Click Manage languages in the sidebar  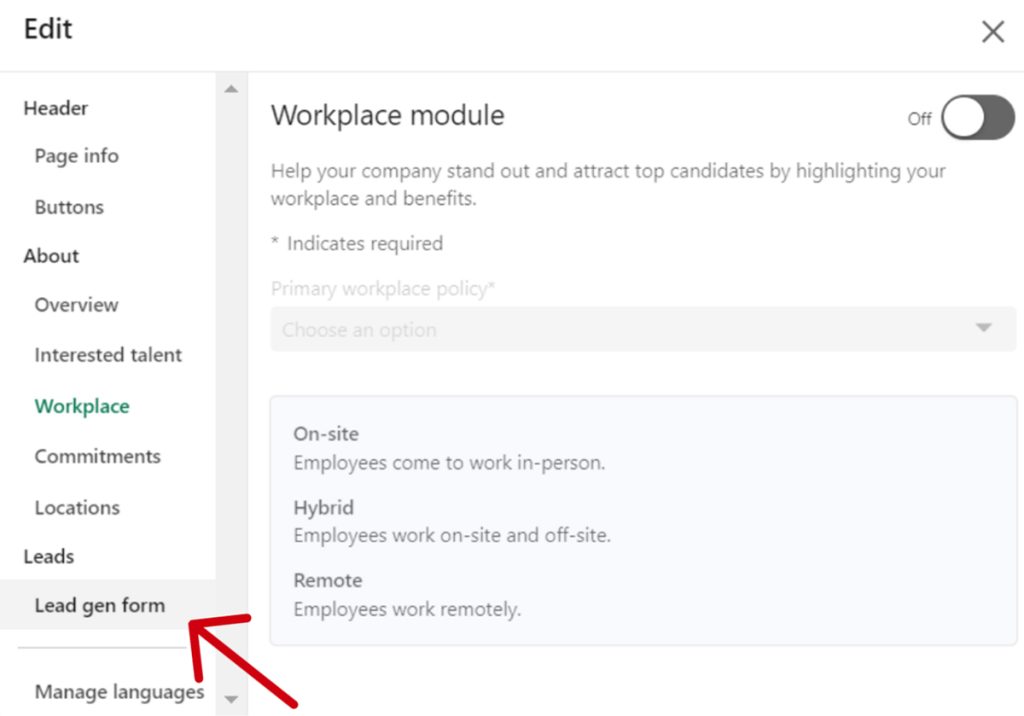coord(119,691)
